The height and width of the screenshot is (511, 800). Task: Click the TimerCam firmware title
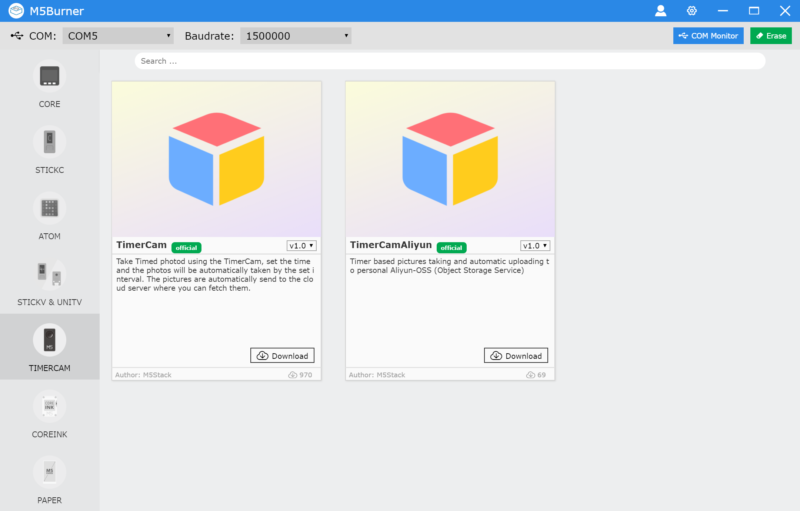click(141, 245)
